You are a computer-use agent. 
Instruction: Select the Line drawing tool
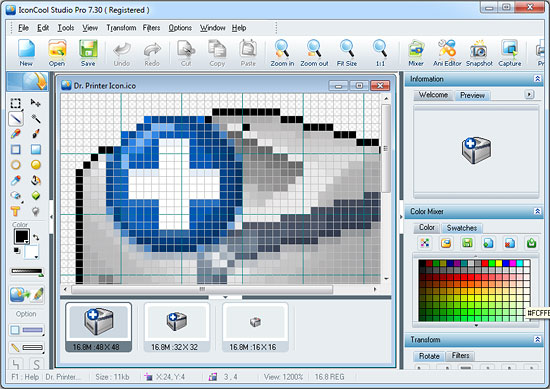coord(16,119)
